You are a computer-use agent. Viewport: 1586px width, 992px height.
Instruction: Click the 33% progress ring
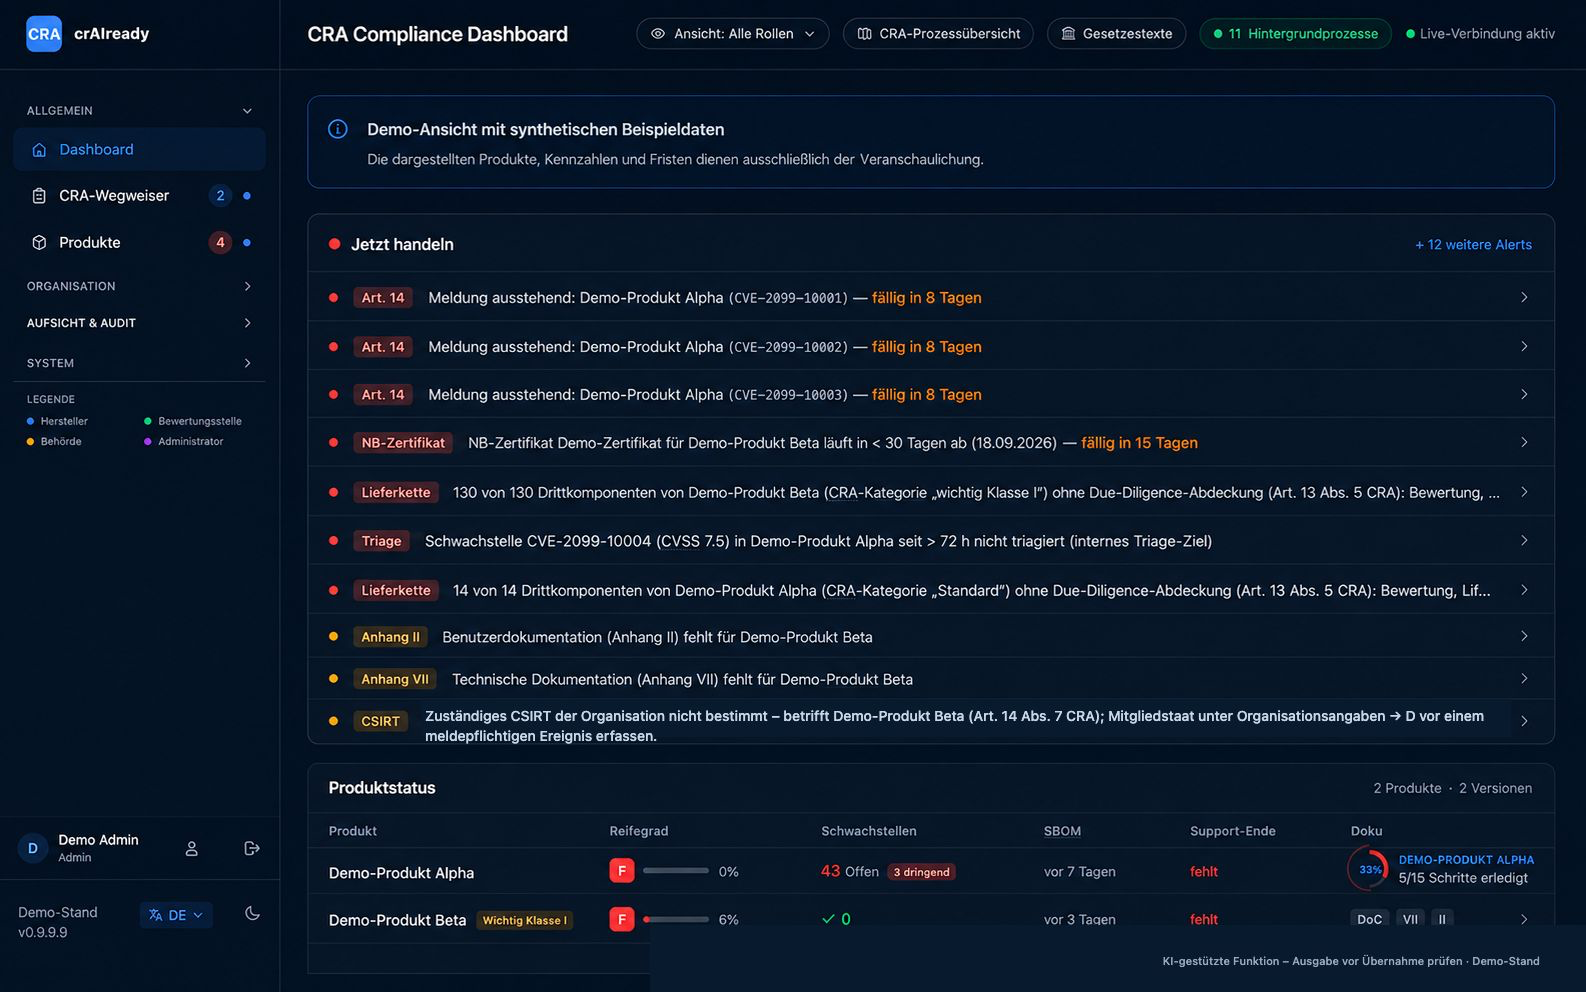(1368, 869)
